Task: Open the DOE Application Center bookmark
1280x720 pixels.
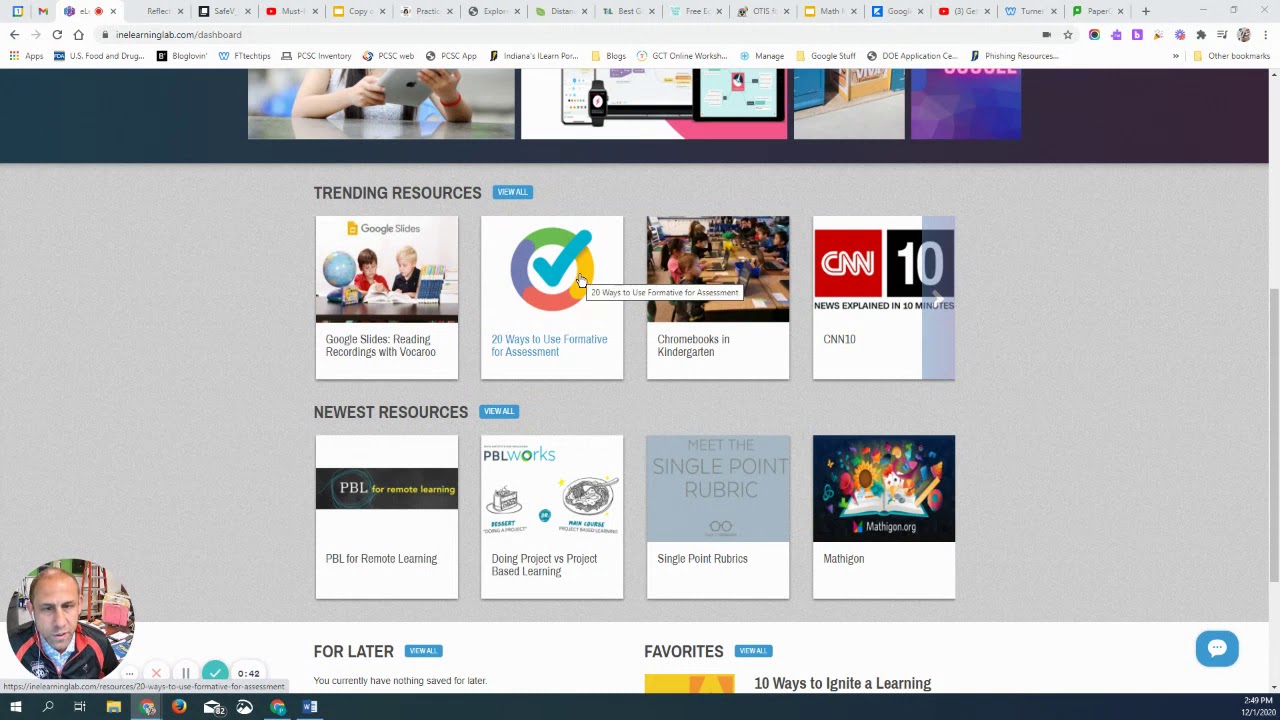Action: [x=912, y=56]
